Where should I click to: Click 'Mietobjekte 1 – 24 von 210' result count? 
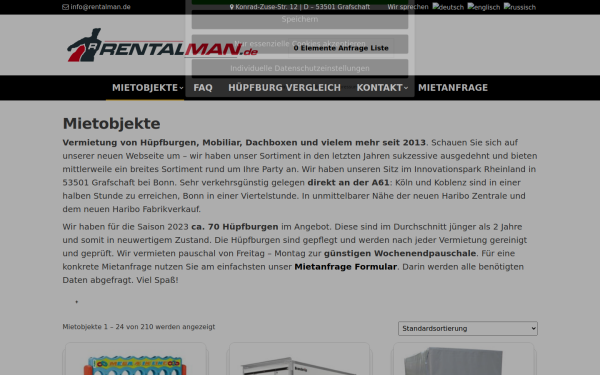pos(139,327)
